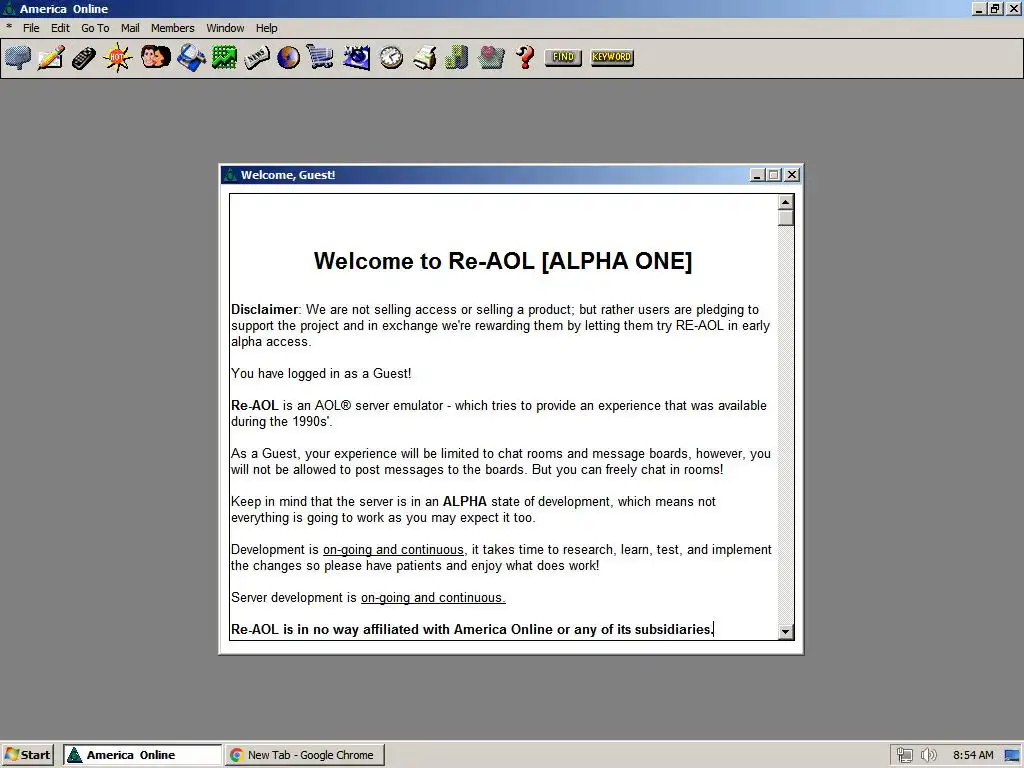Open the Channels remote control icon
The height and width of the screenshot is (768, 1024).
tap(84, 57)
